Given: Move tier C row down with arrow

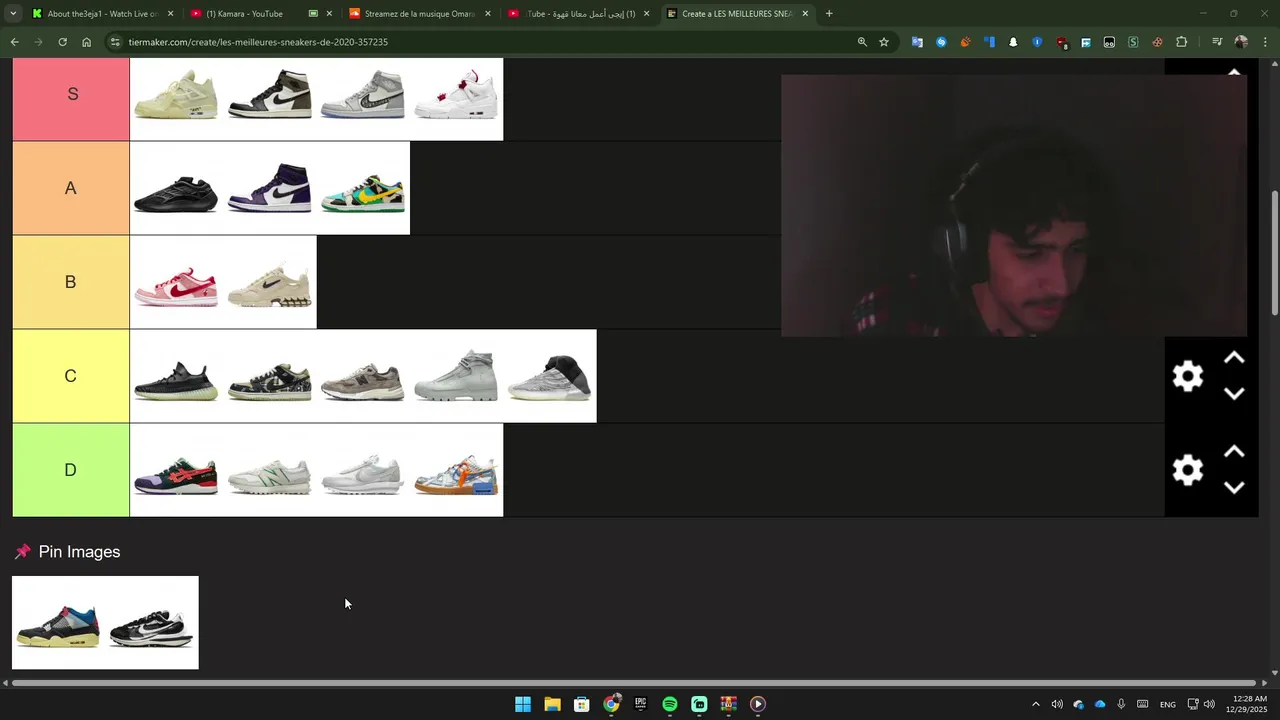Looking at the screenshot, I should click(1234, 394).
